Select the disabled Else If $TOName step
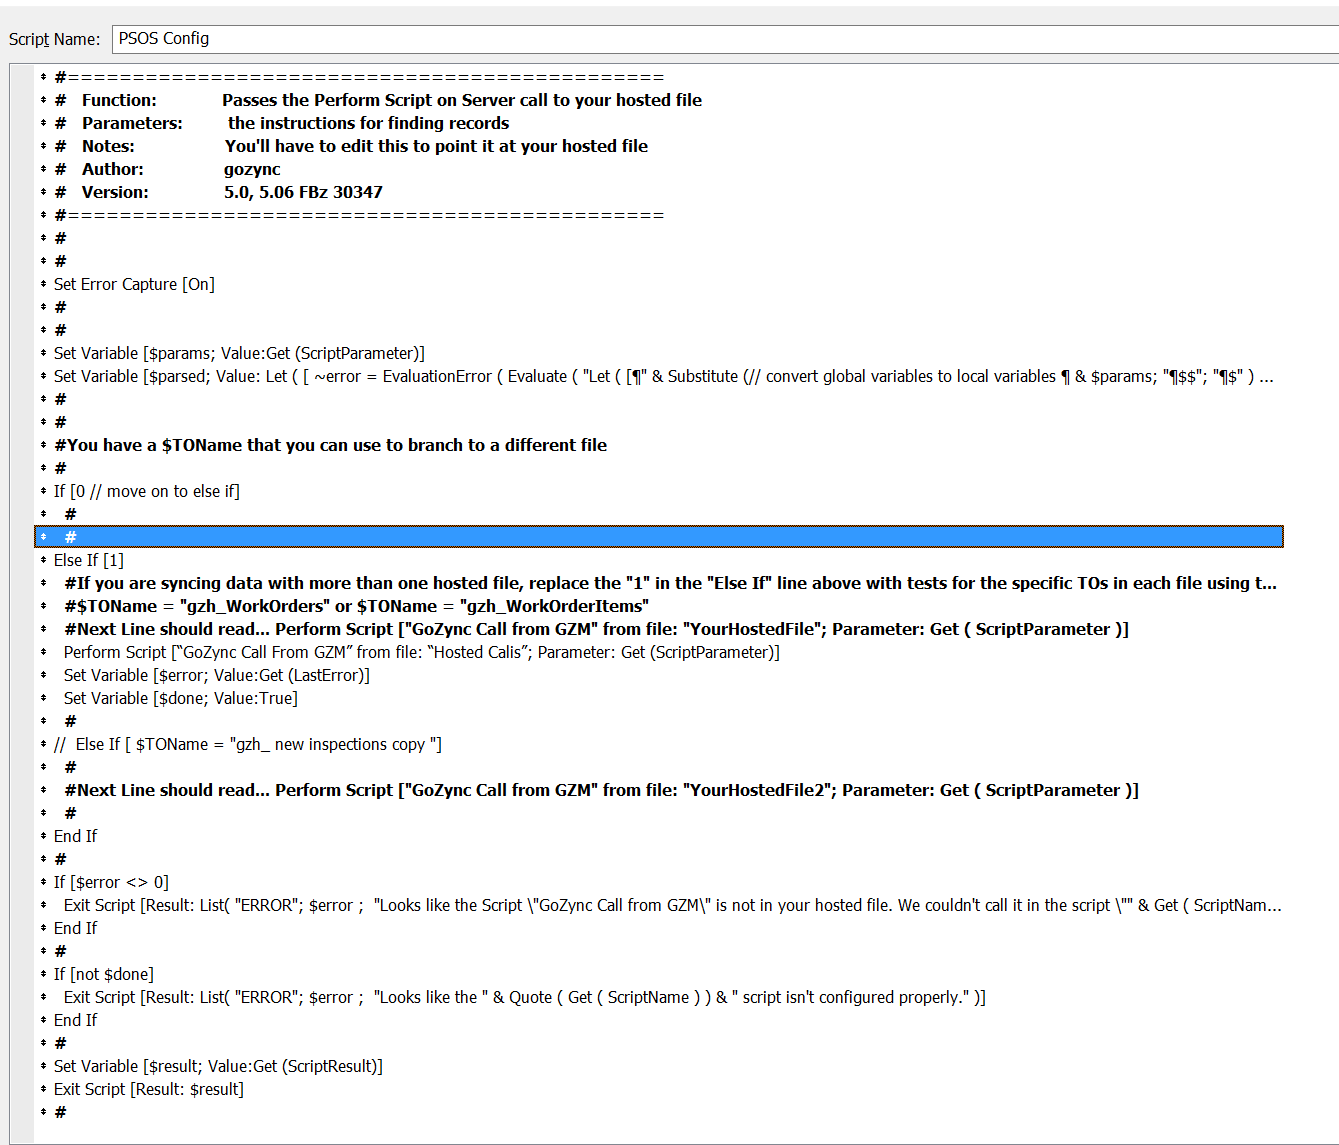The image size is (1339, 1145). coord(248,744)
